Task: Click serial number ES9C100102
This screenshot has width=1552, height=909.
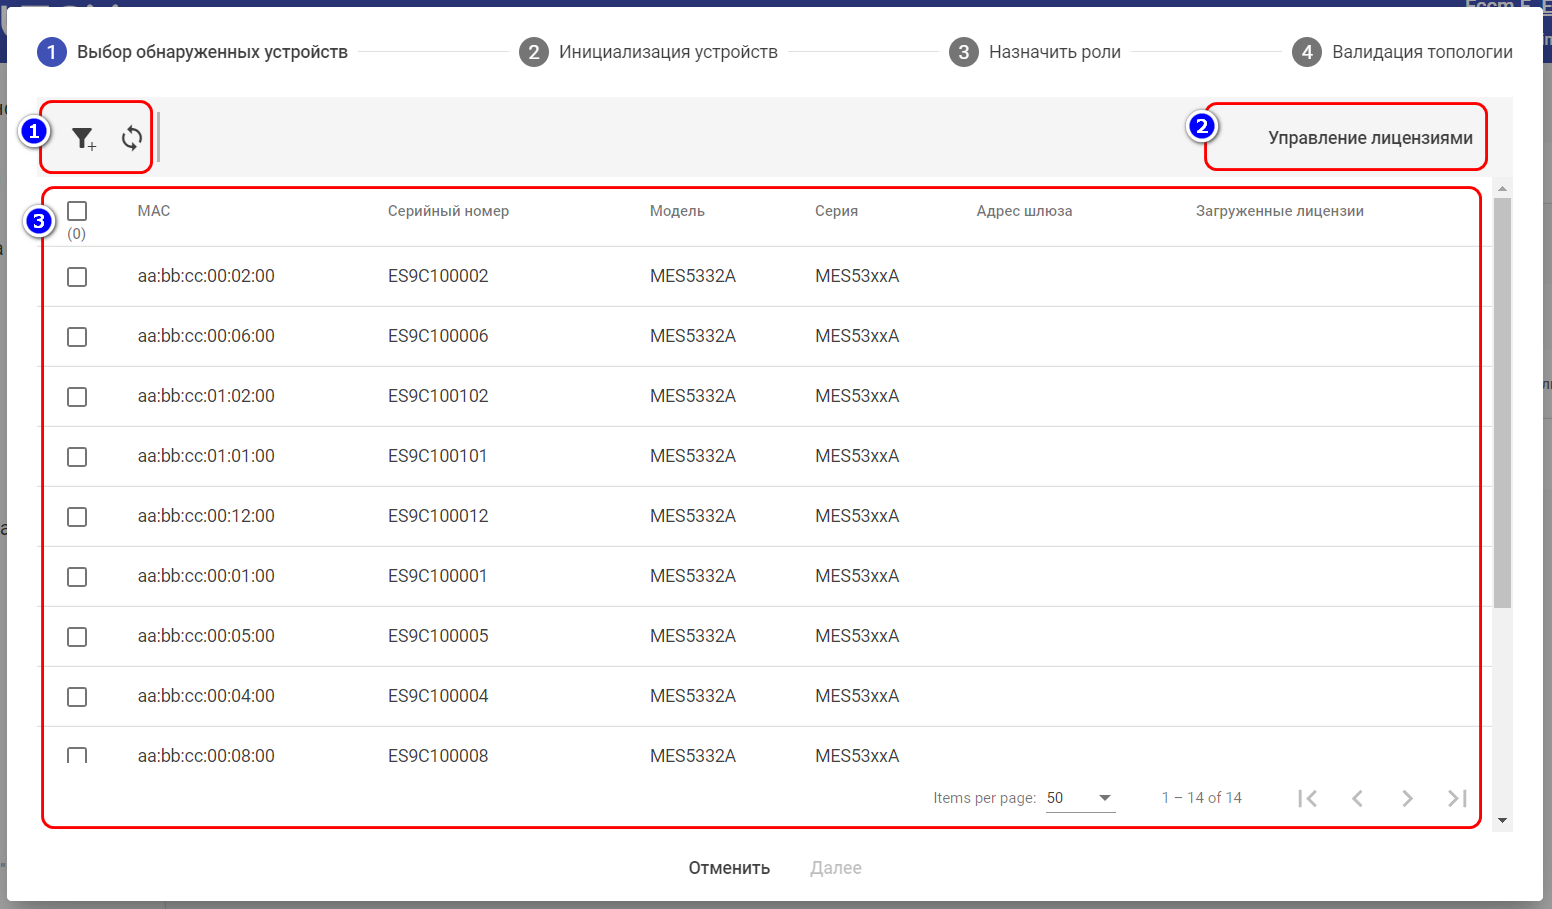Action: coord(438,396)
